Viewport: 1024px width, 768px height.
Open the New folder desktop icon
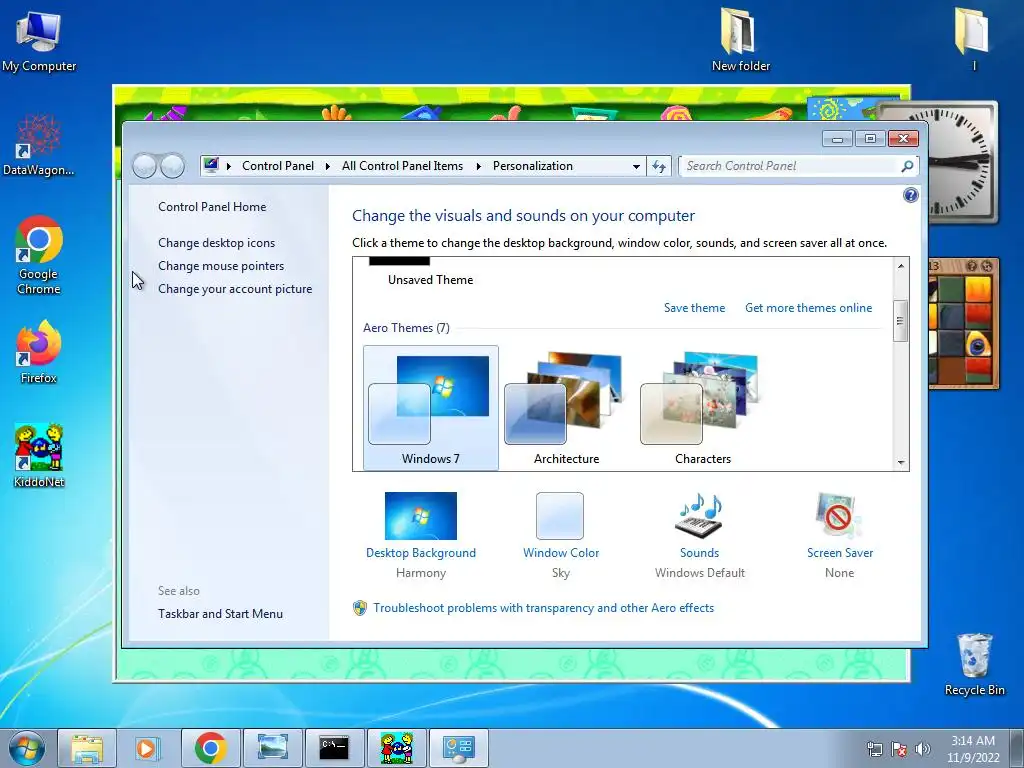click(x=741, y=40)
